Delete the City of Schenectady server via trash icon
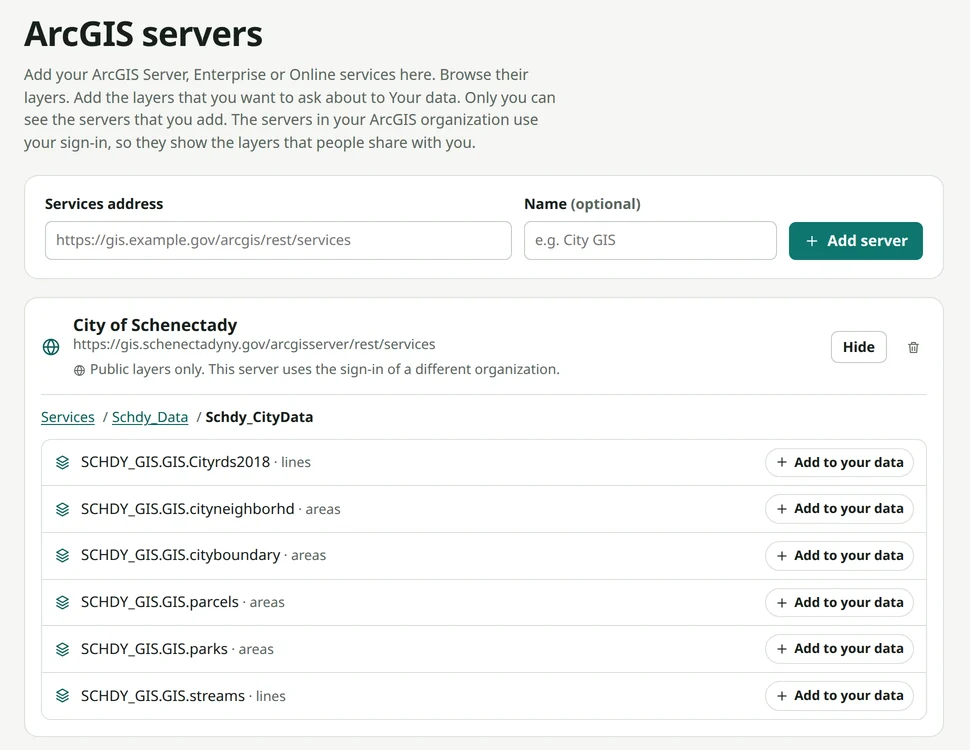The image size is (970, 750). click(x=913, y=347)
